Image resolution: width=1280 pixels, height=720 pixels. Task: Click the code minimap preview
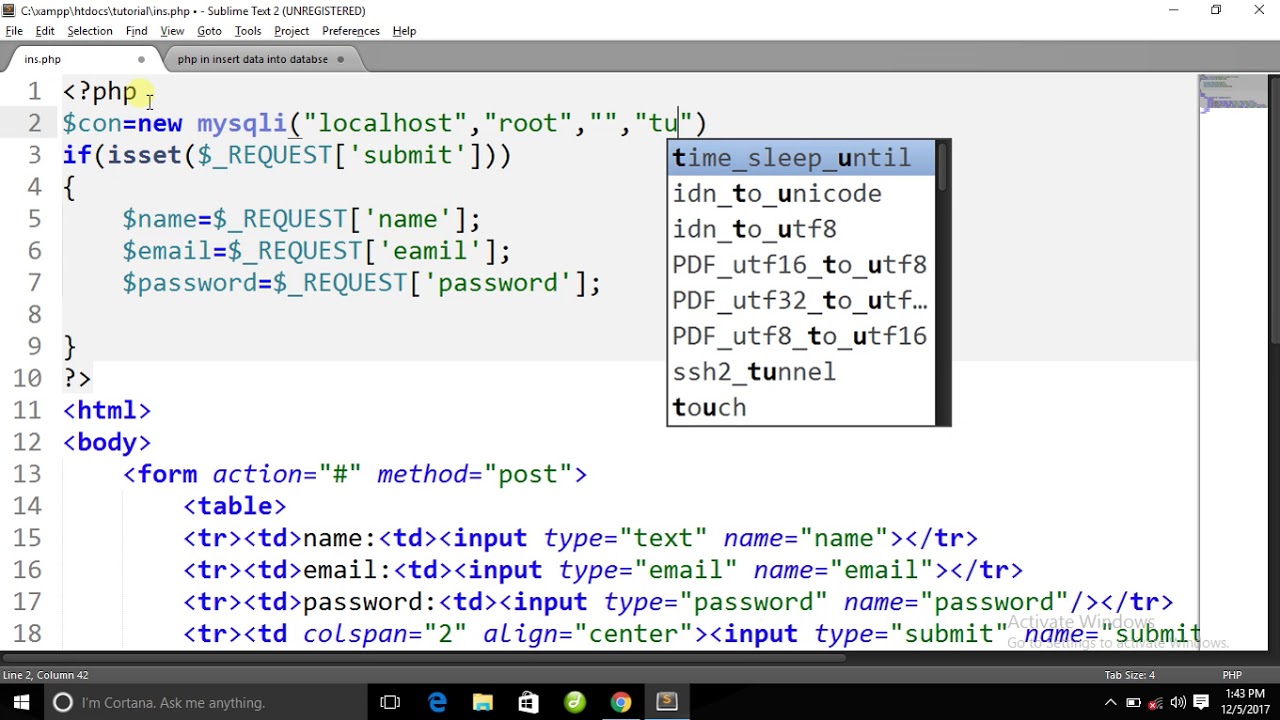(1232, 92)
